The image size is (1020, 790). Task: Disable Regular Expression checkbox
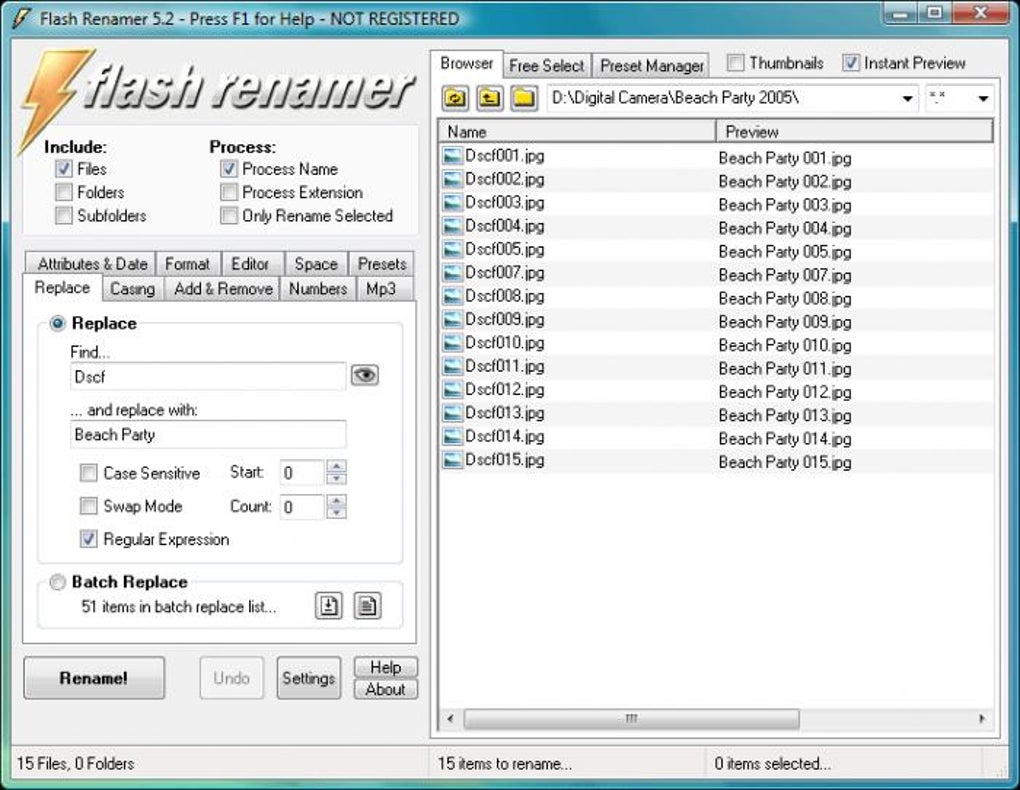point(88,539)
